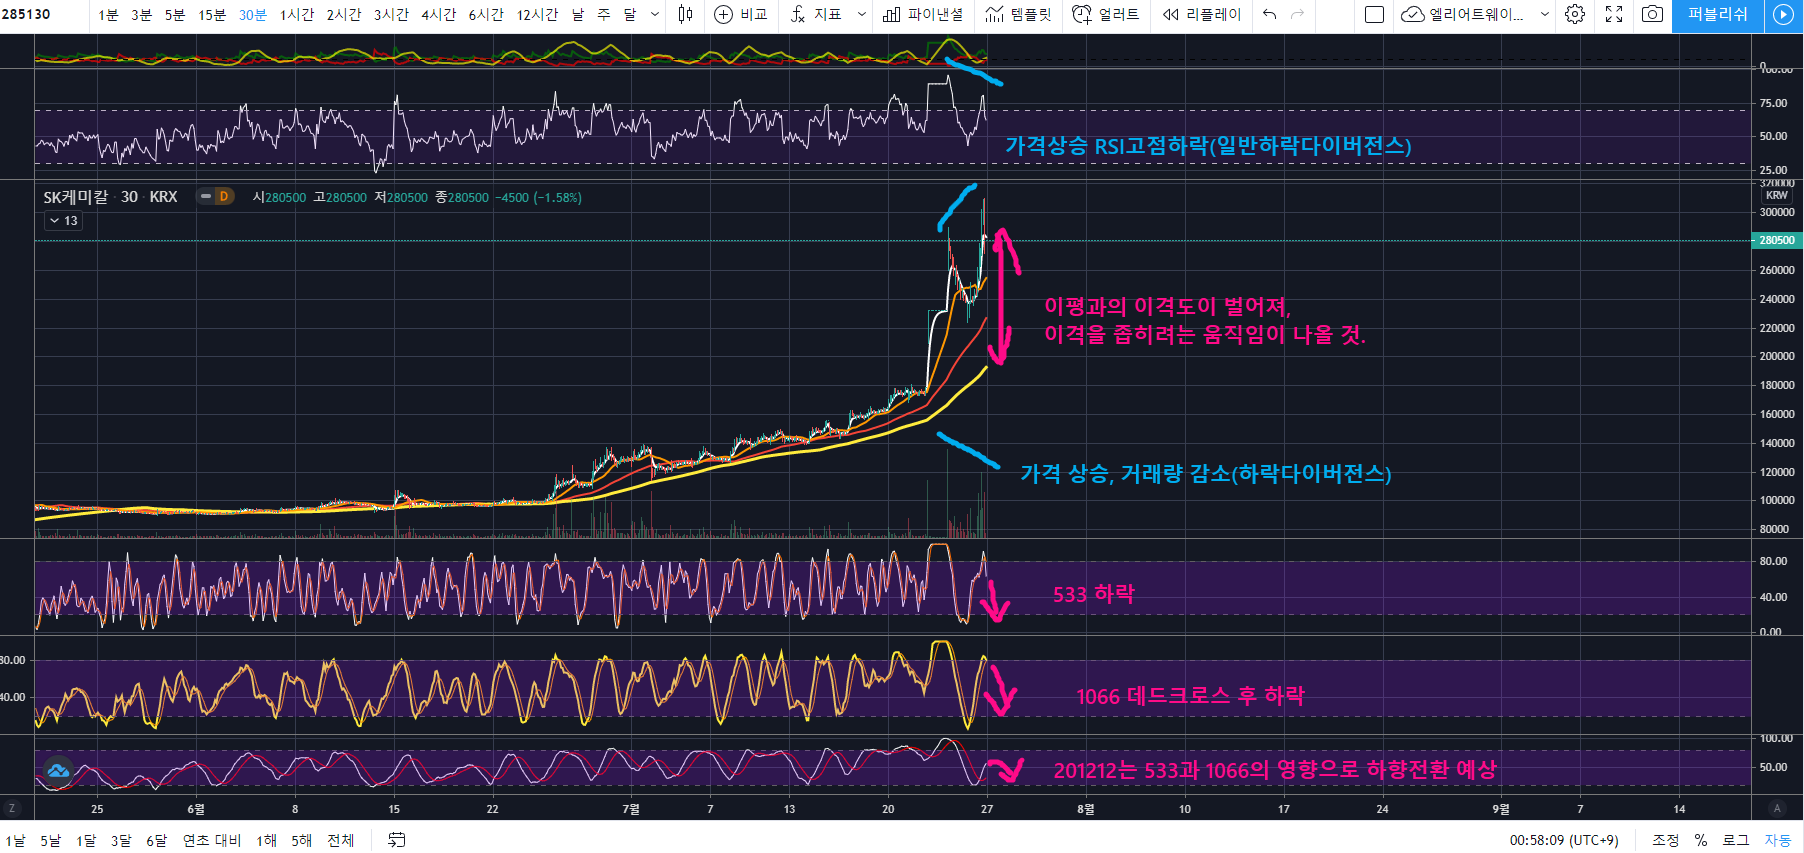
Task: Click the Z timezone button at bottom-left
Action: (12, 808)
